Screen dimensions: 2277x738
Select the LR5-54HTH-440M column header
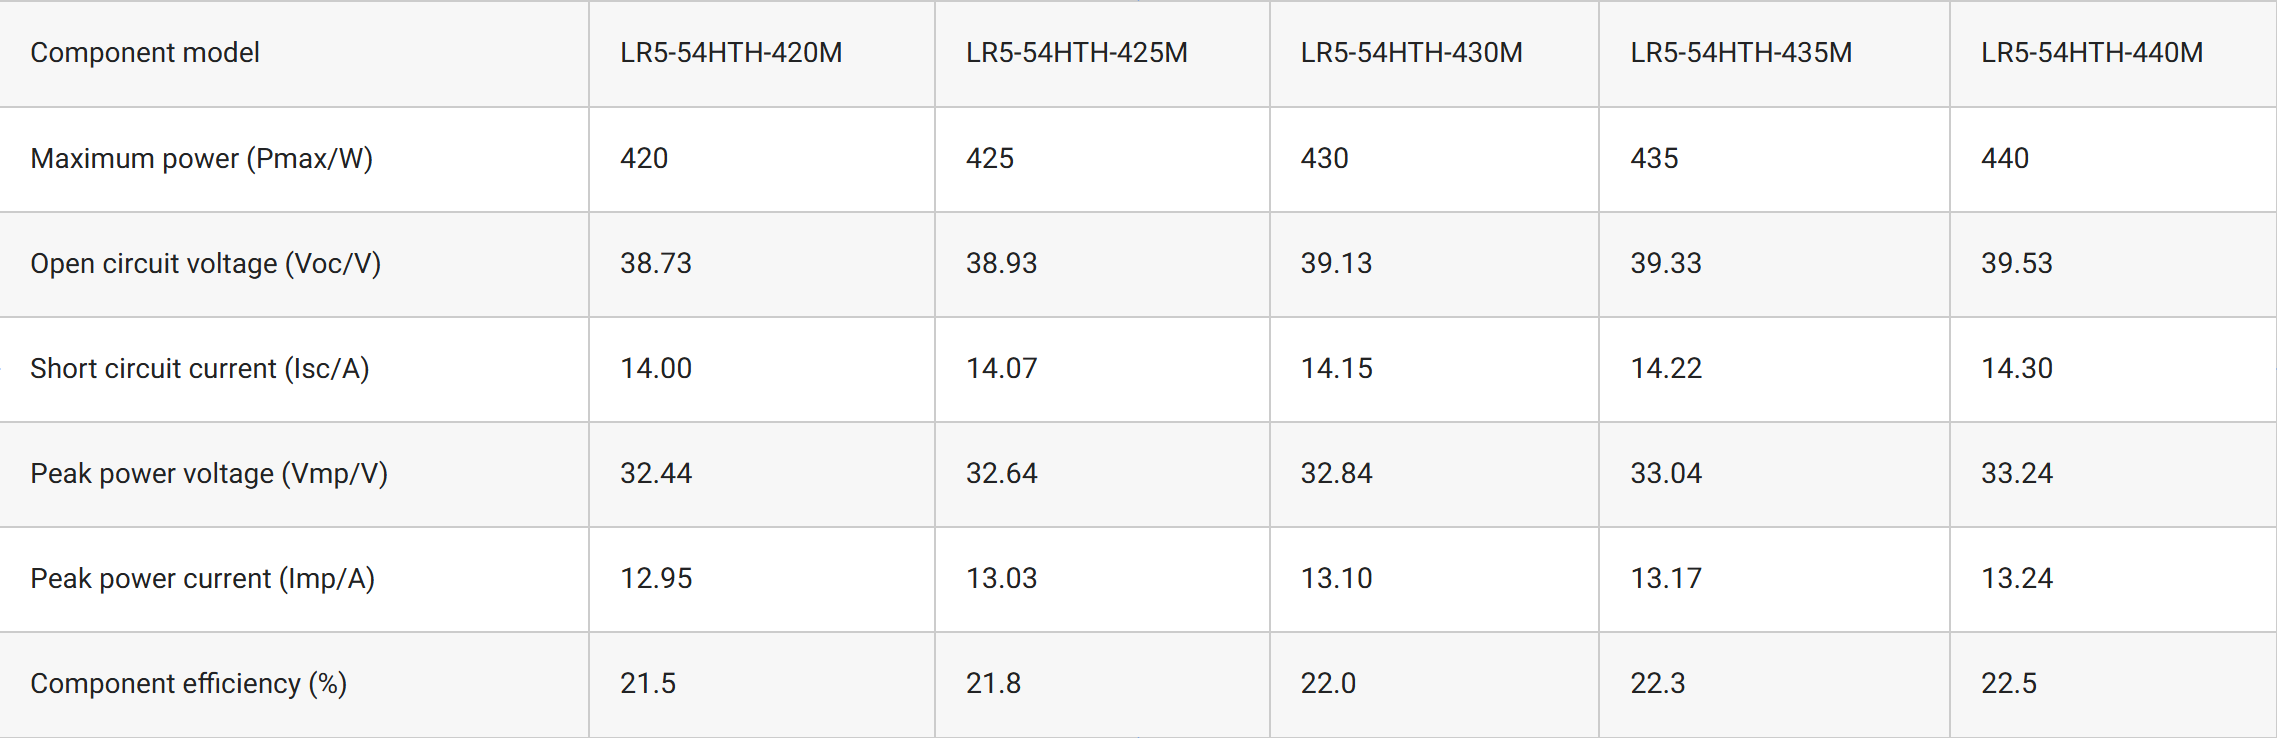pos(2092,53)
